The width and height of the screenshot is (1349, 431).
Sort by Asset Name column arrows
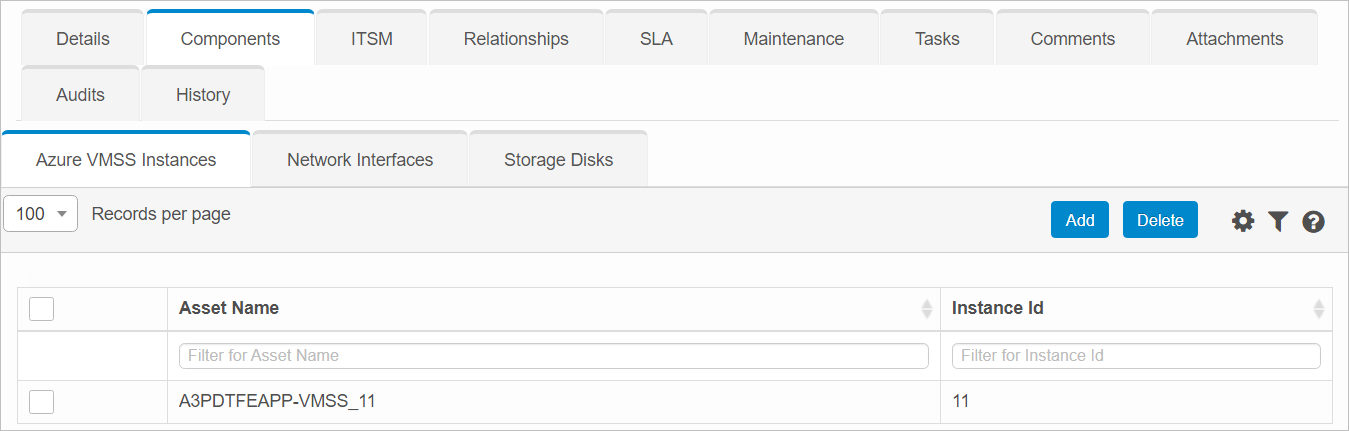point(926,309)
